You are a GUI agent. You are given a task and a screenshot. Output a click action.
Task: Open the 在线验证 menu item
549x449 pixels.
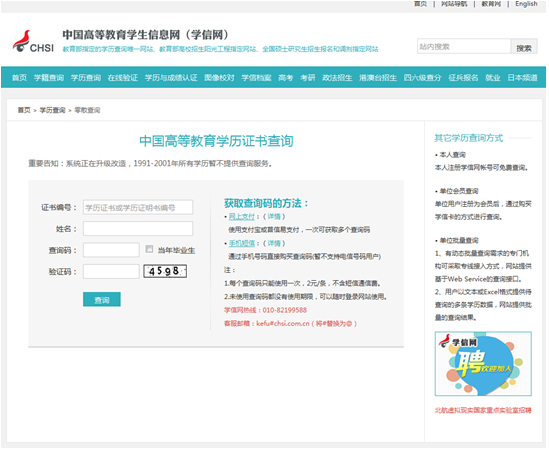123,78
